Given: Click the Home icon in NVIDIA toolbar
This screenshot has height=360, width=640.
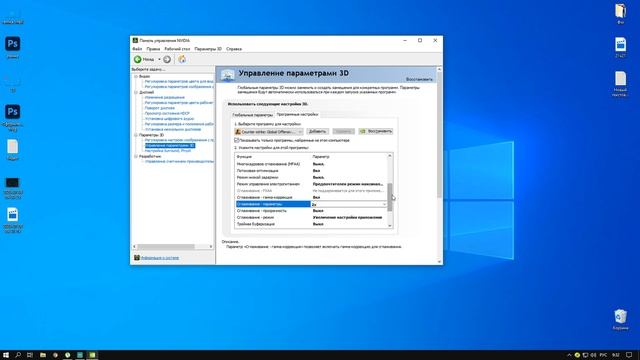Looking at the screenshot, I should tap(182, 59).
